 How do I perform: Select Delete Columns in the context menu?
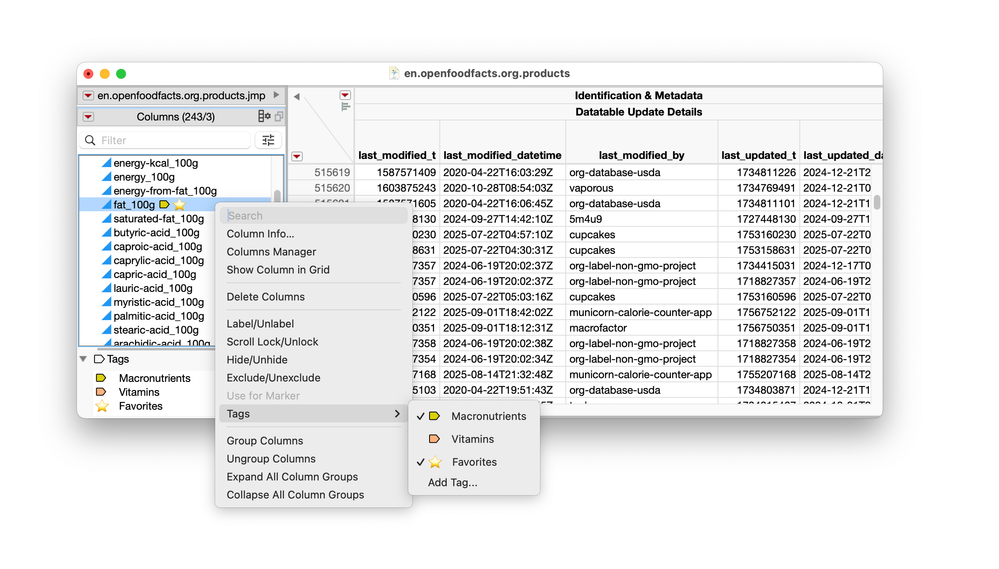pos(265,297)
